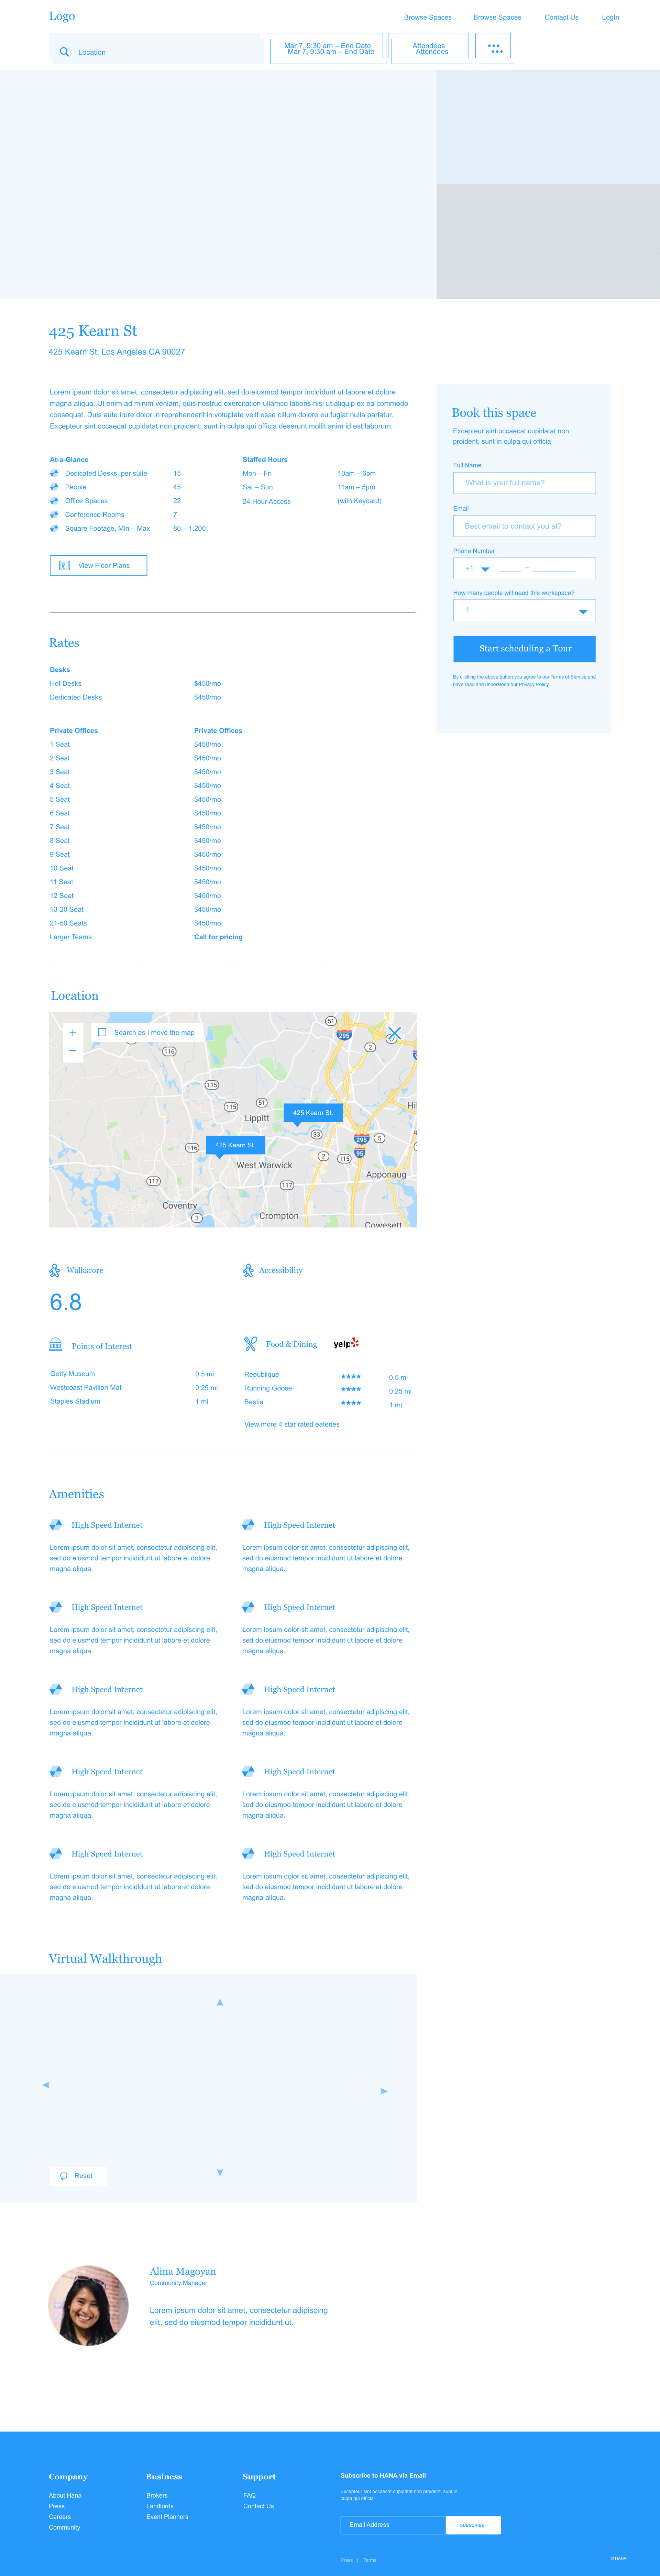Viewport: 660px width, 2576px height.
Task: Click the 6.8 Walkscore value
Action: click(66, 1302)
